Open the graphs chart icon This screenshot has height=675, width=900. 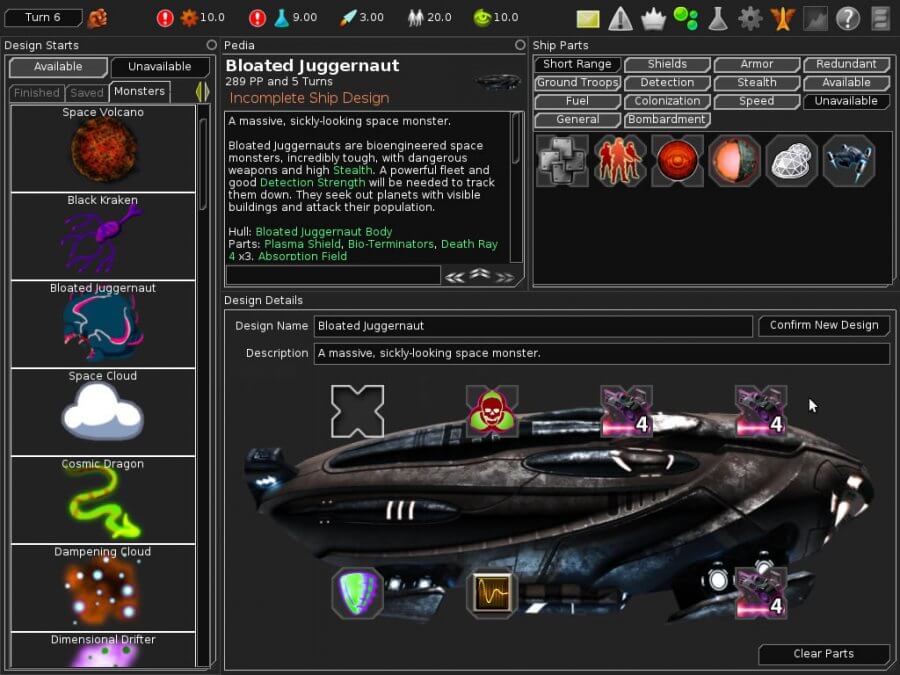tap(816, 18)
